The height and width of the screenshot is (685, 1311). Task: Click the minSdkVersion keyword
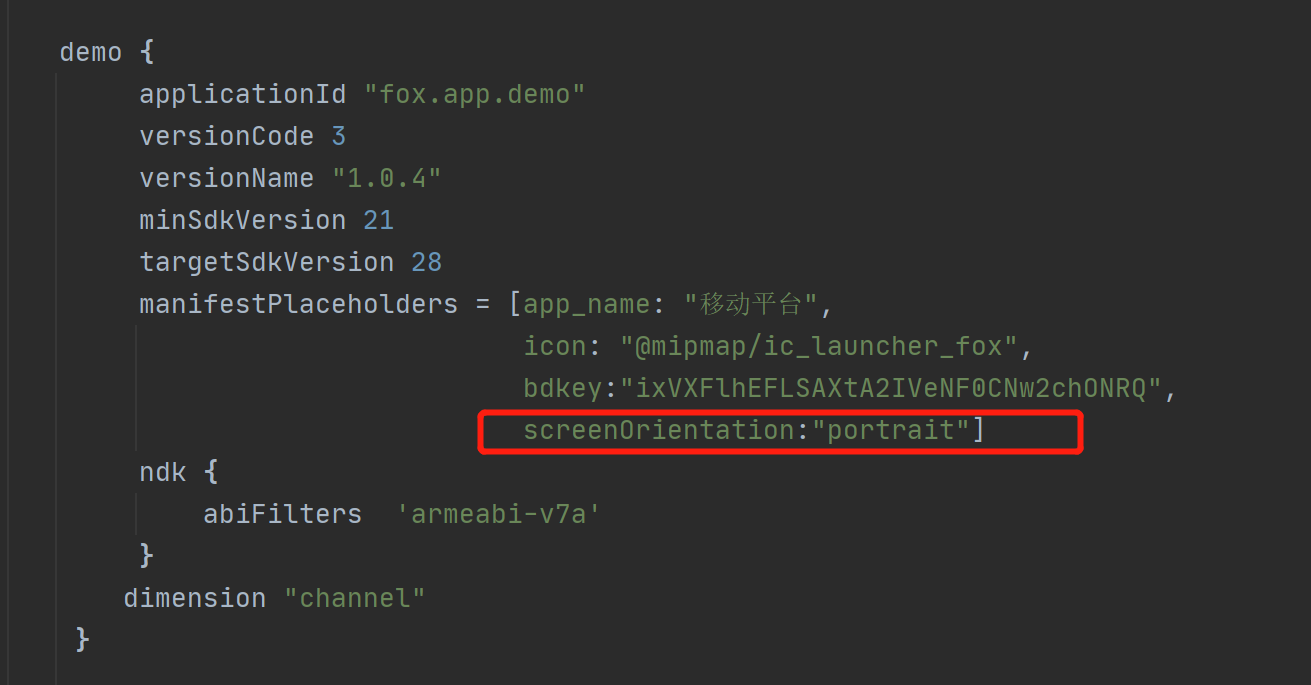tap(243, 220)
